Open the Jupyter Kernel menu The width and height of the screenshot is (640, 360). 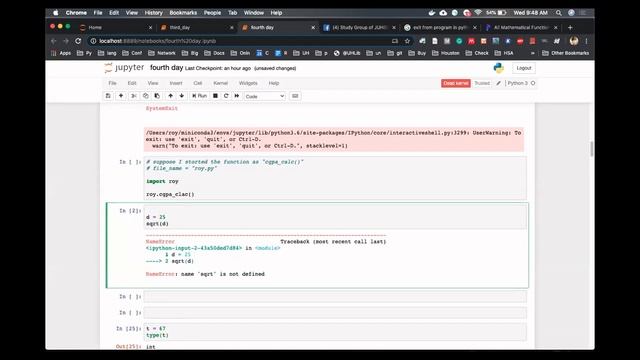pos(220,83)
